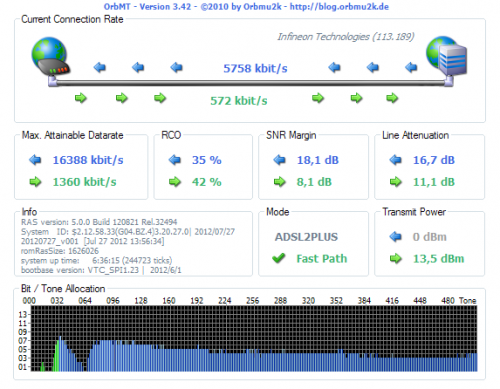Click the system up time line
The height and width of the screenshot is (389, 500).
pyautogui.click(x=97, y=260)
